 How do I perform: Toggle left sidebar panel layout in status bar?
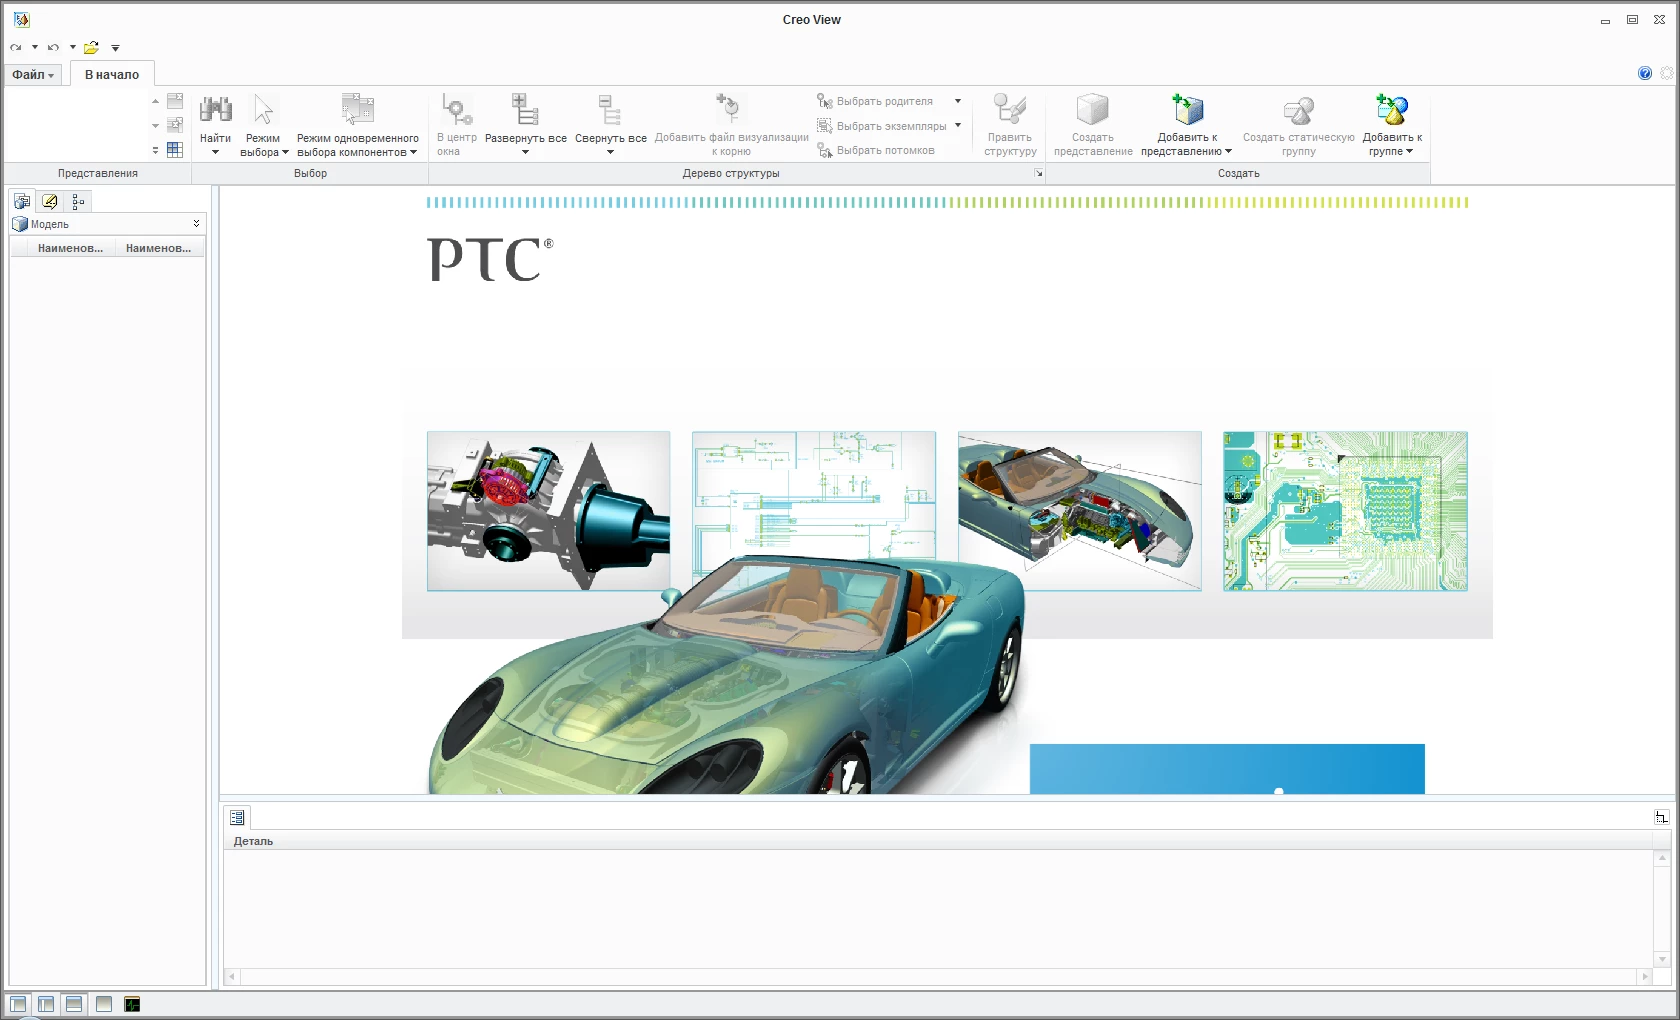click(46, 1004)
